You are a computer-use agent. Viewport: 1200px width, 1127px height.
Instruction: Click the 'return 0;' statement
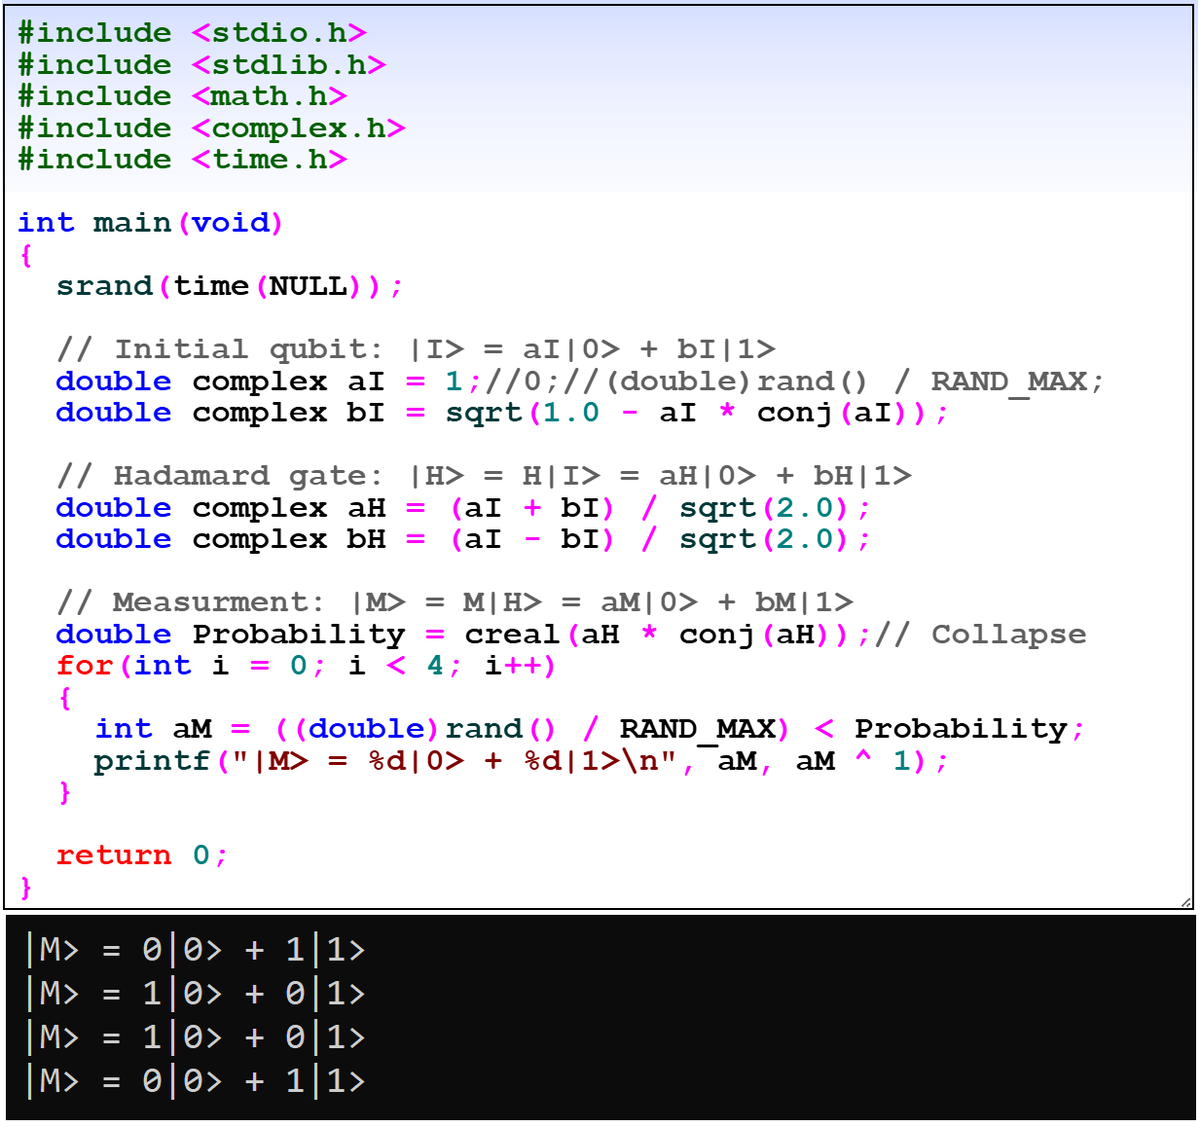tap(142, 855)
